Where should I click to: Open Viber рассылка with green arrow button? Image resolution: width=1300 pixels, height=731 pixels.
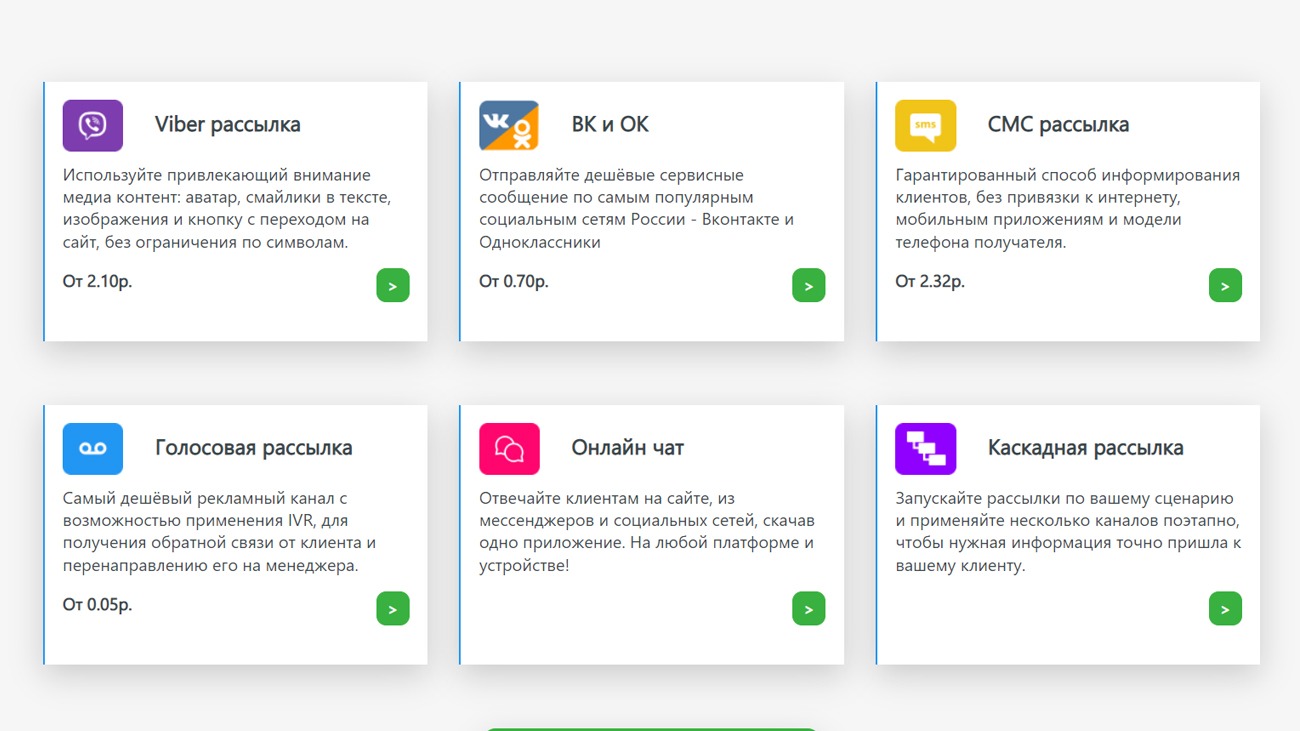tap(392, 286)
